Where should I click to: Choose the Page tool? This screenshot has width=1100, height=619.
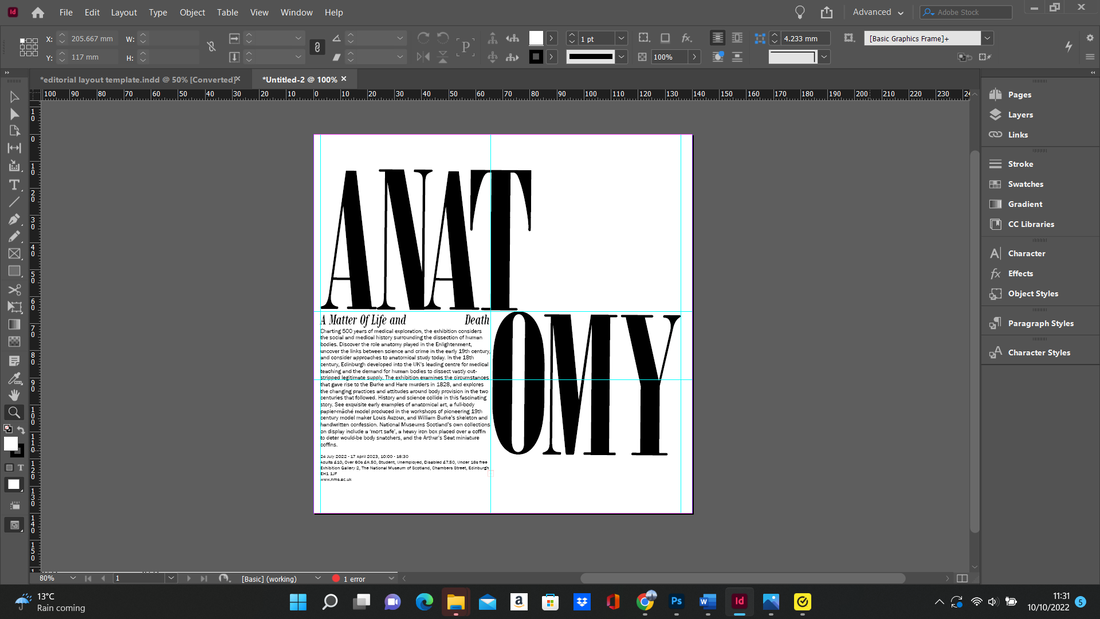pos(14,131)
